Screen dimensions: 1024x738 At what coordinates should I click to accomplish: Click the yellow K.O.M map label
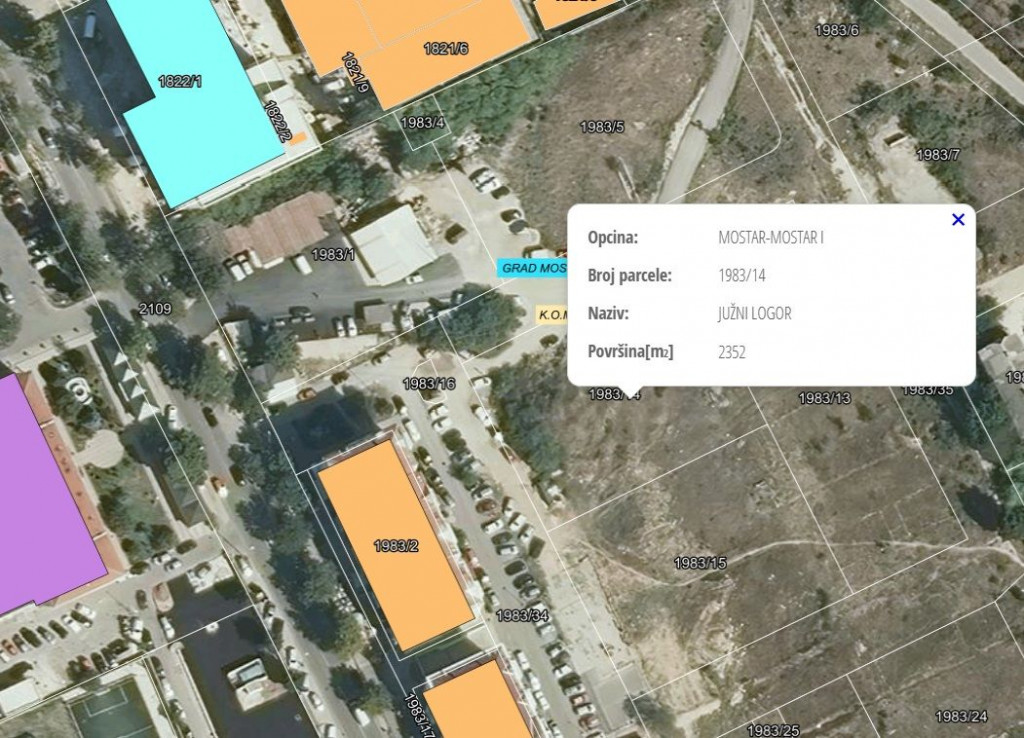click(552, 315)
